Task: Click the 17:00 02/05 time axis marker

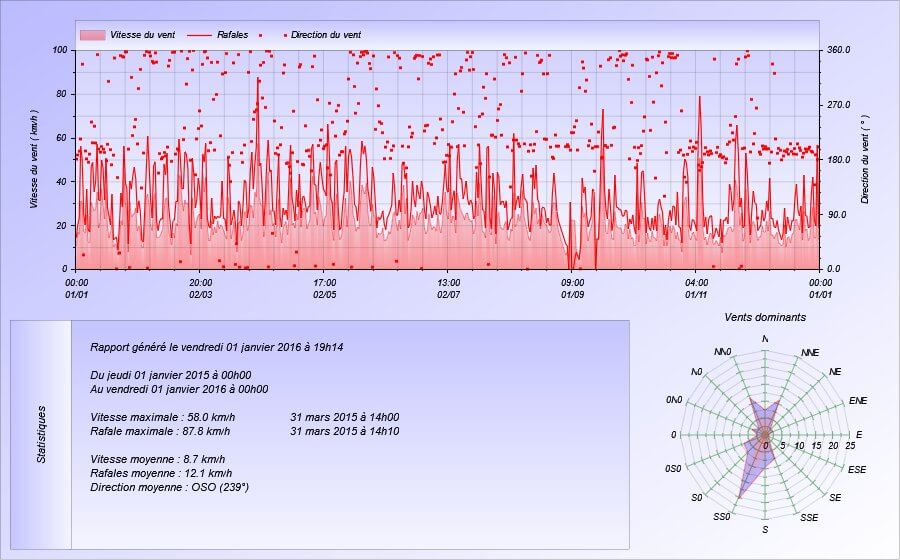Action: (324, 288)
